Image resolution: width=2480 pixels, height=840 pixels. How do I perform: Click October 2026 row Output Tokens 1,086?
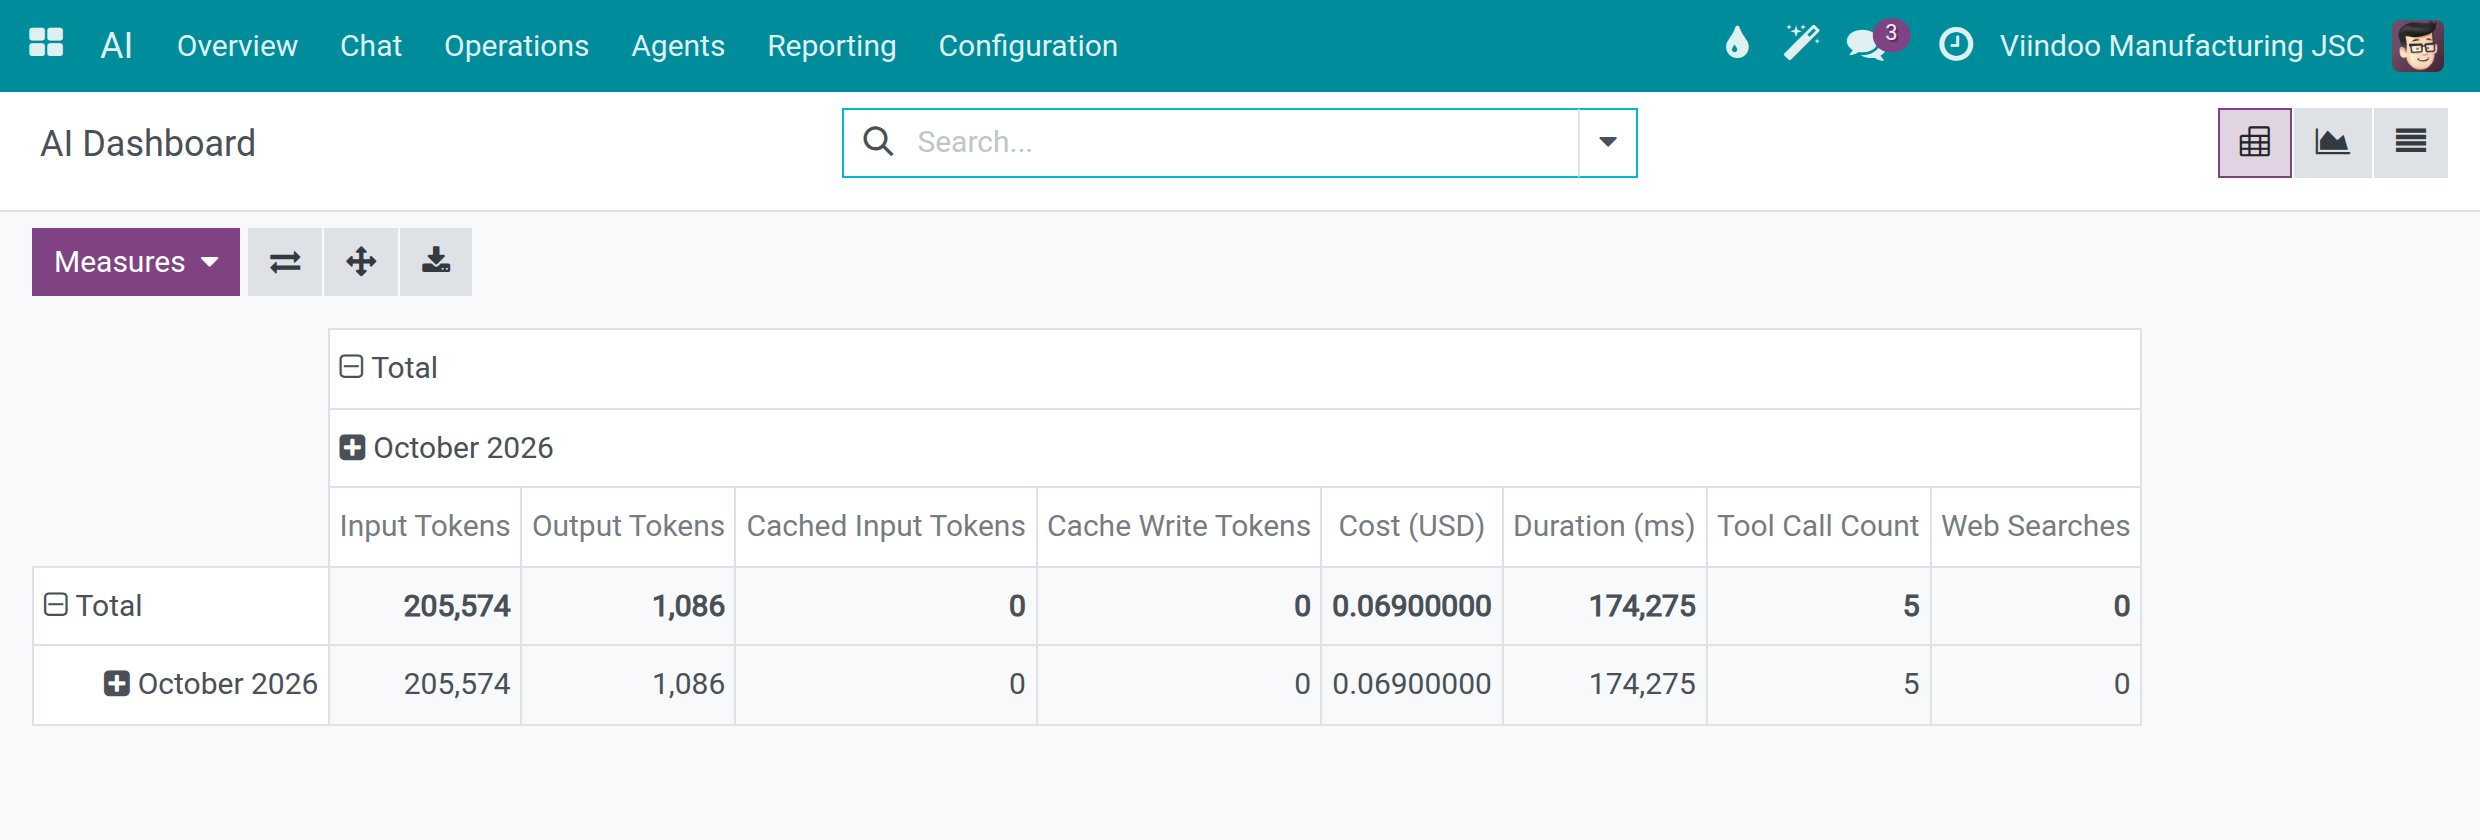click(628, 684)
